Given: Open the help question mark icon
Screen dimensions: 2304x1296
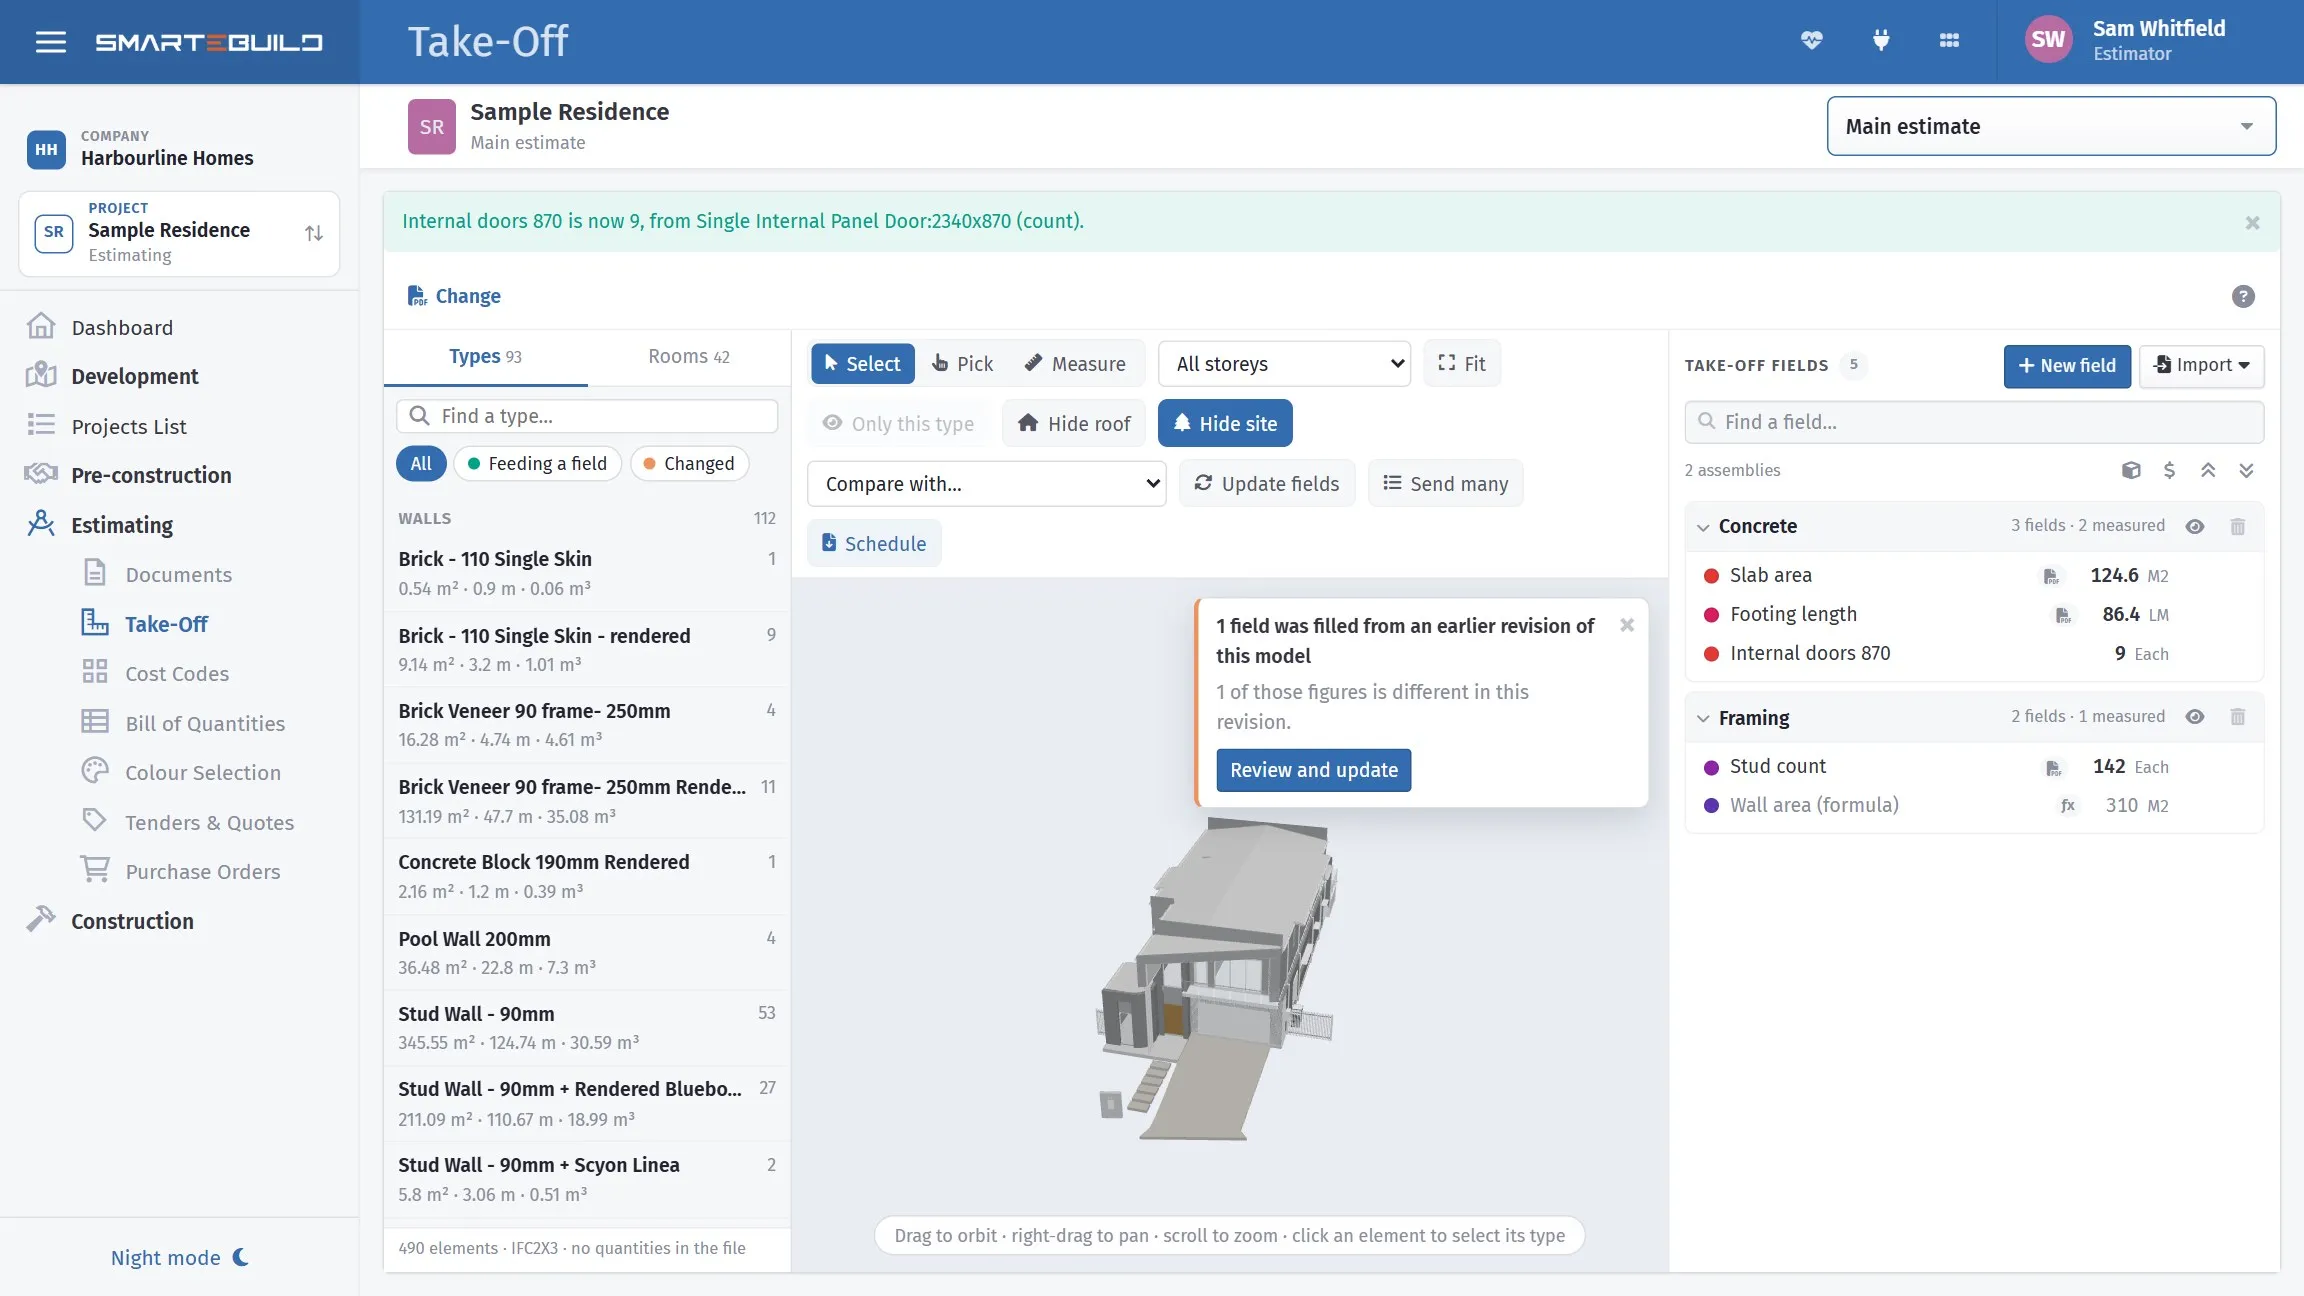Looking at the screenshot, I should coord(2243,296).
